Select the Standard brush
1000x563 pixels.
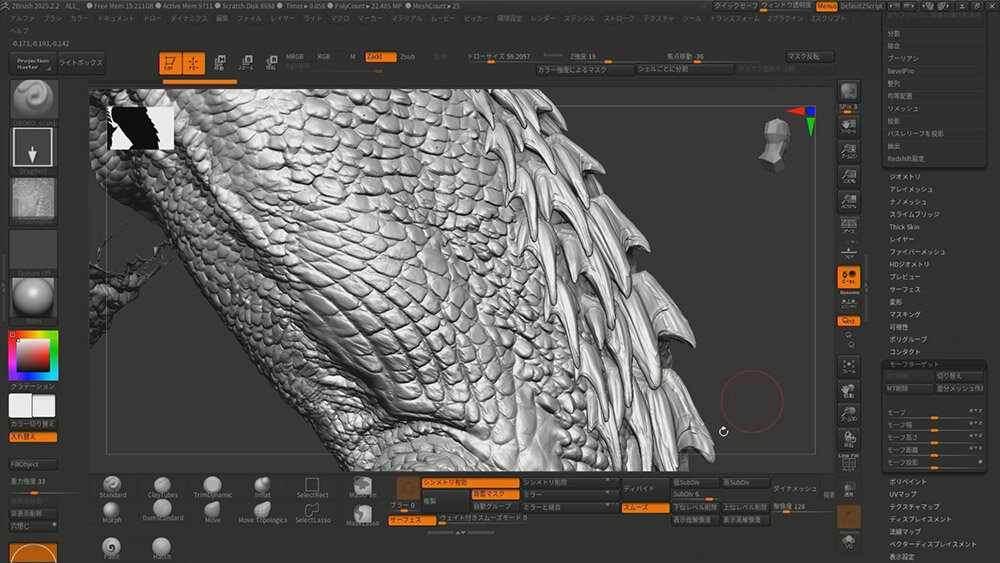click(112, 486)
